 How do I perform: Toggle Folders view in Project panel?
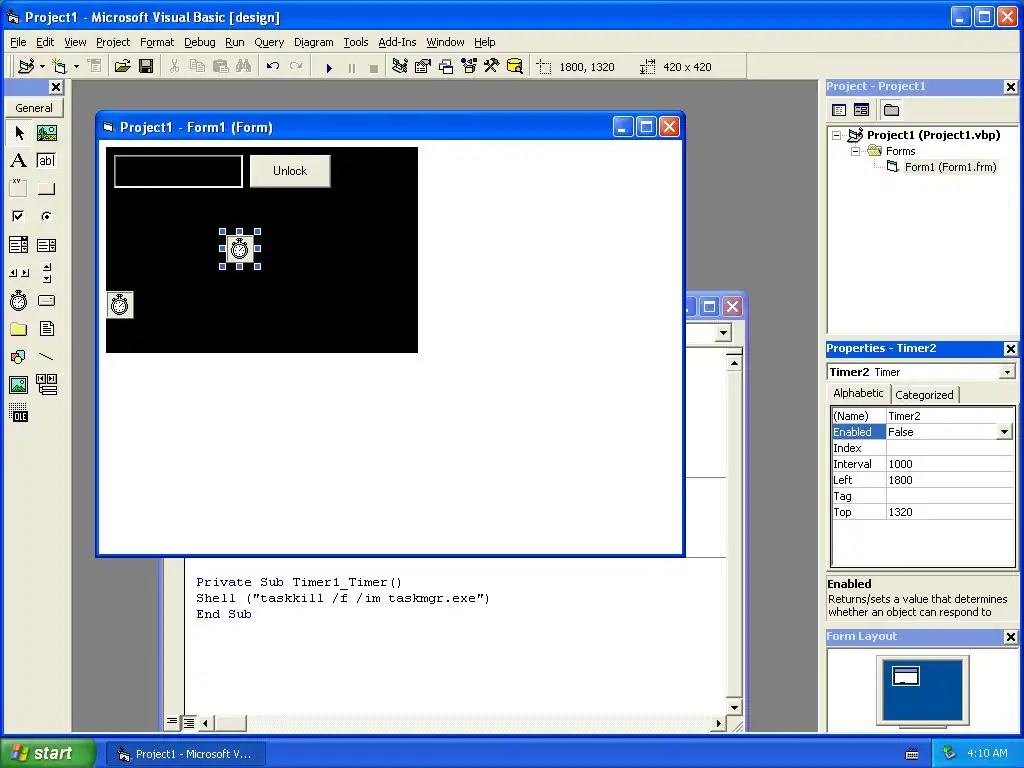[891, 110]
